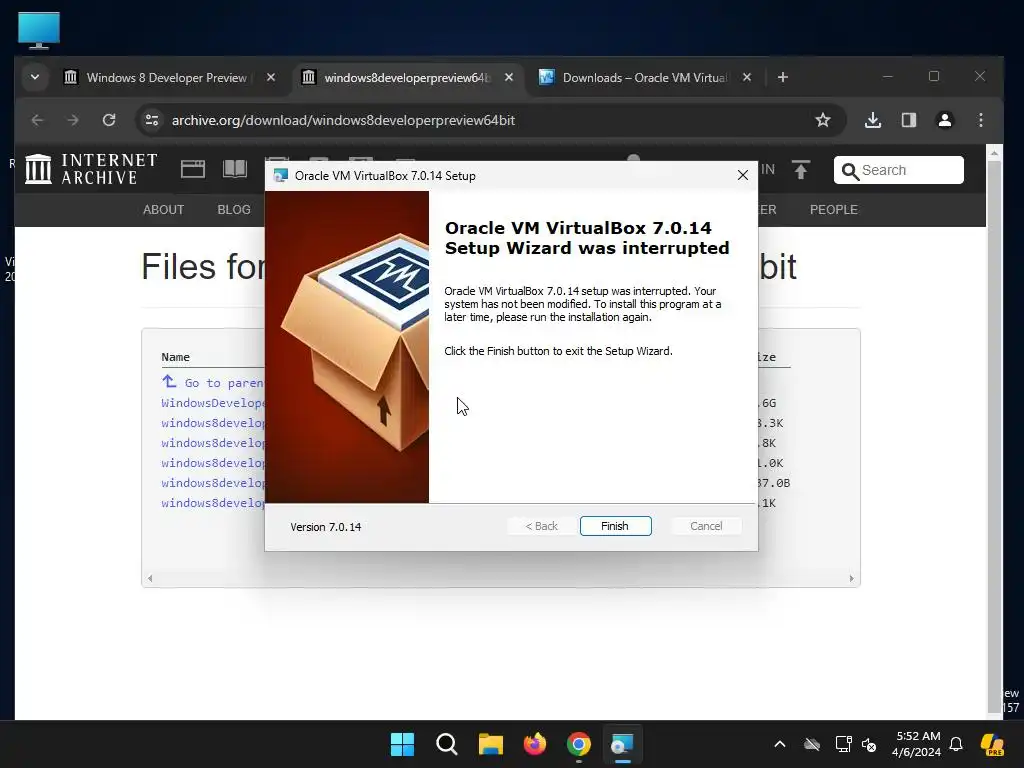This screenshot has height=768, width=1024.
Task: Reload the archive.org page
Action: click(x=109, y=120)
